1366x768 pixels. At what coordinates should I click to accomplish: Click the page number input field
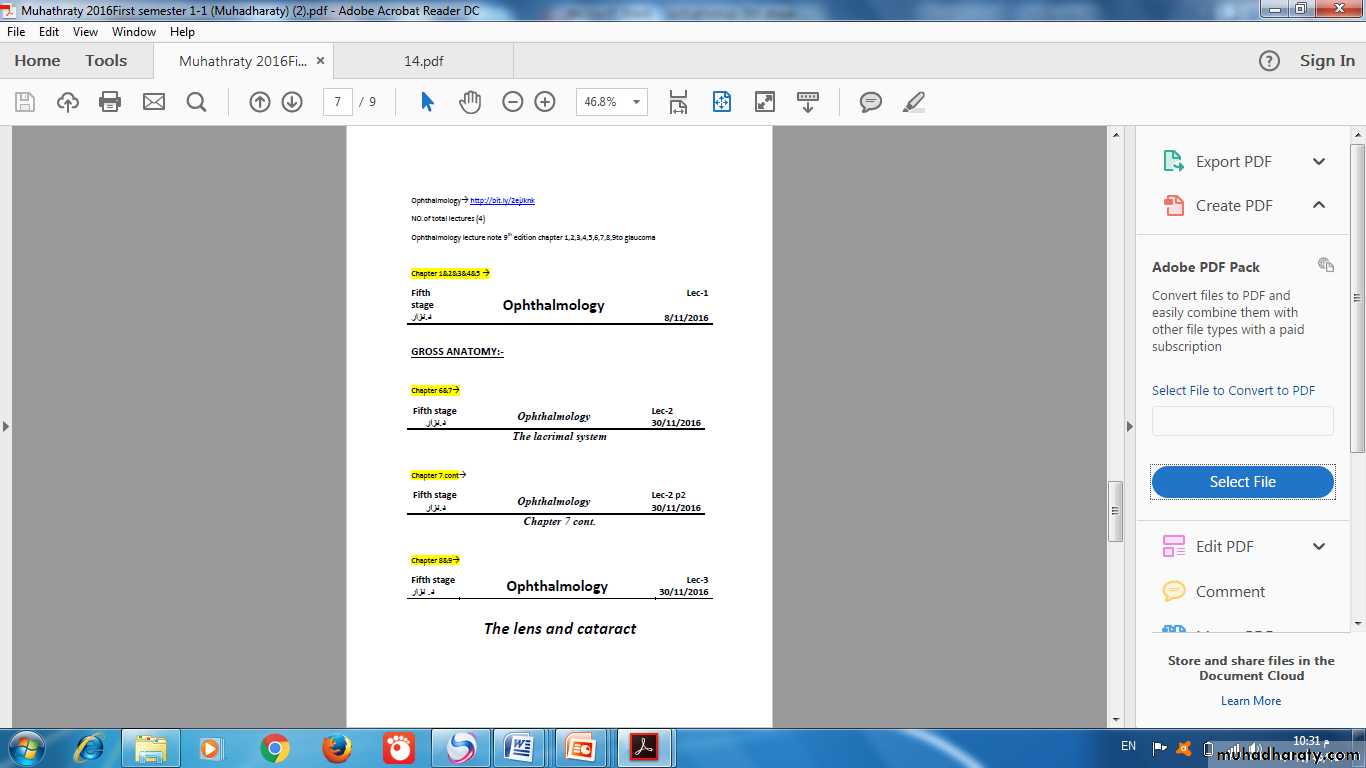click(x=338, y=102)
